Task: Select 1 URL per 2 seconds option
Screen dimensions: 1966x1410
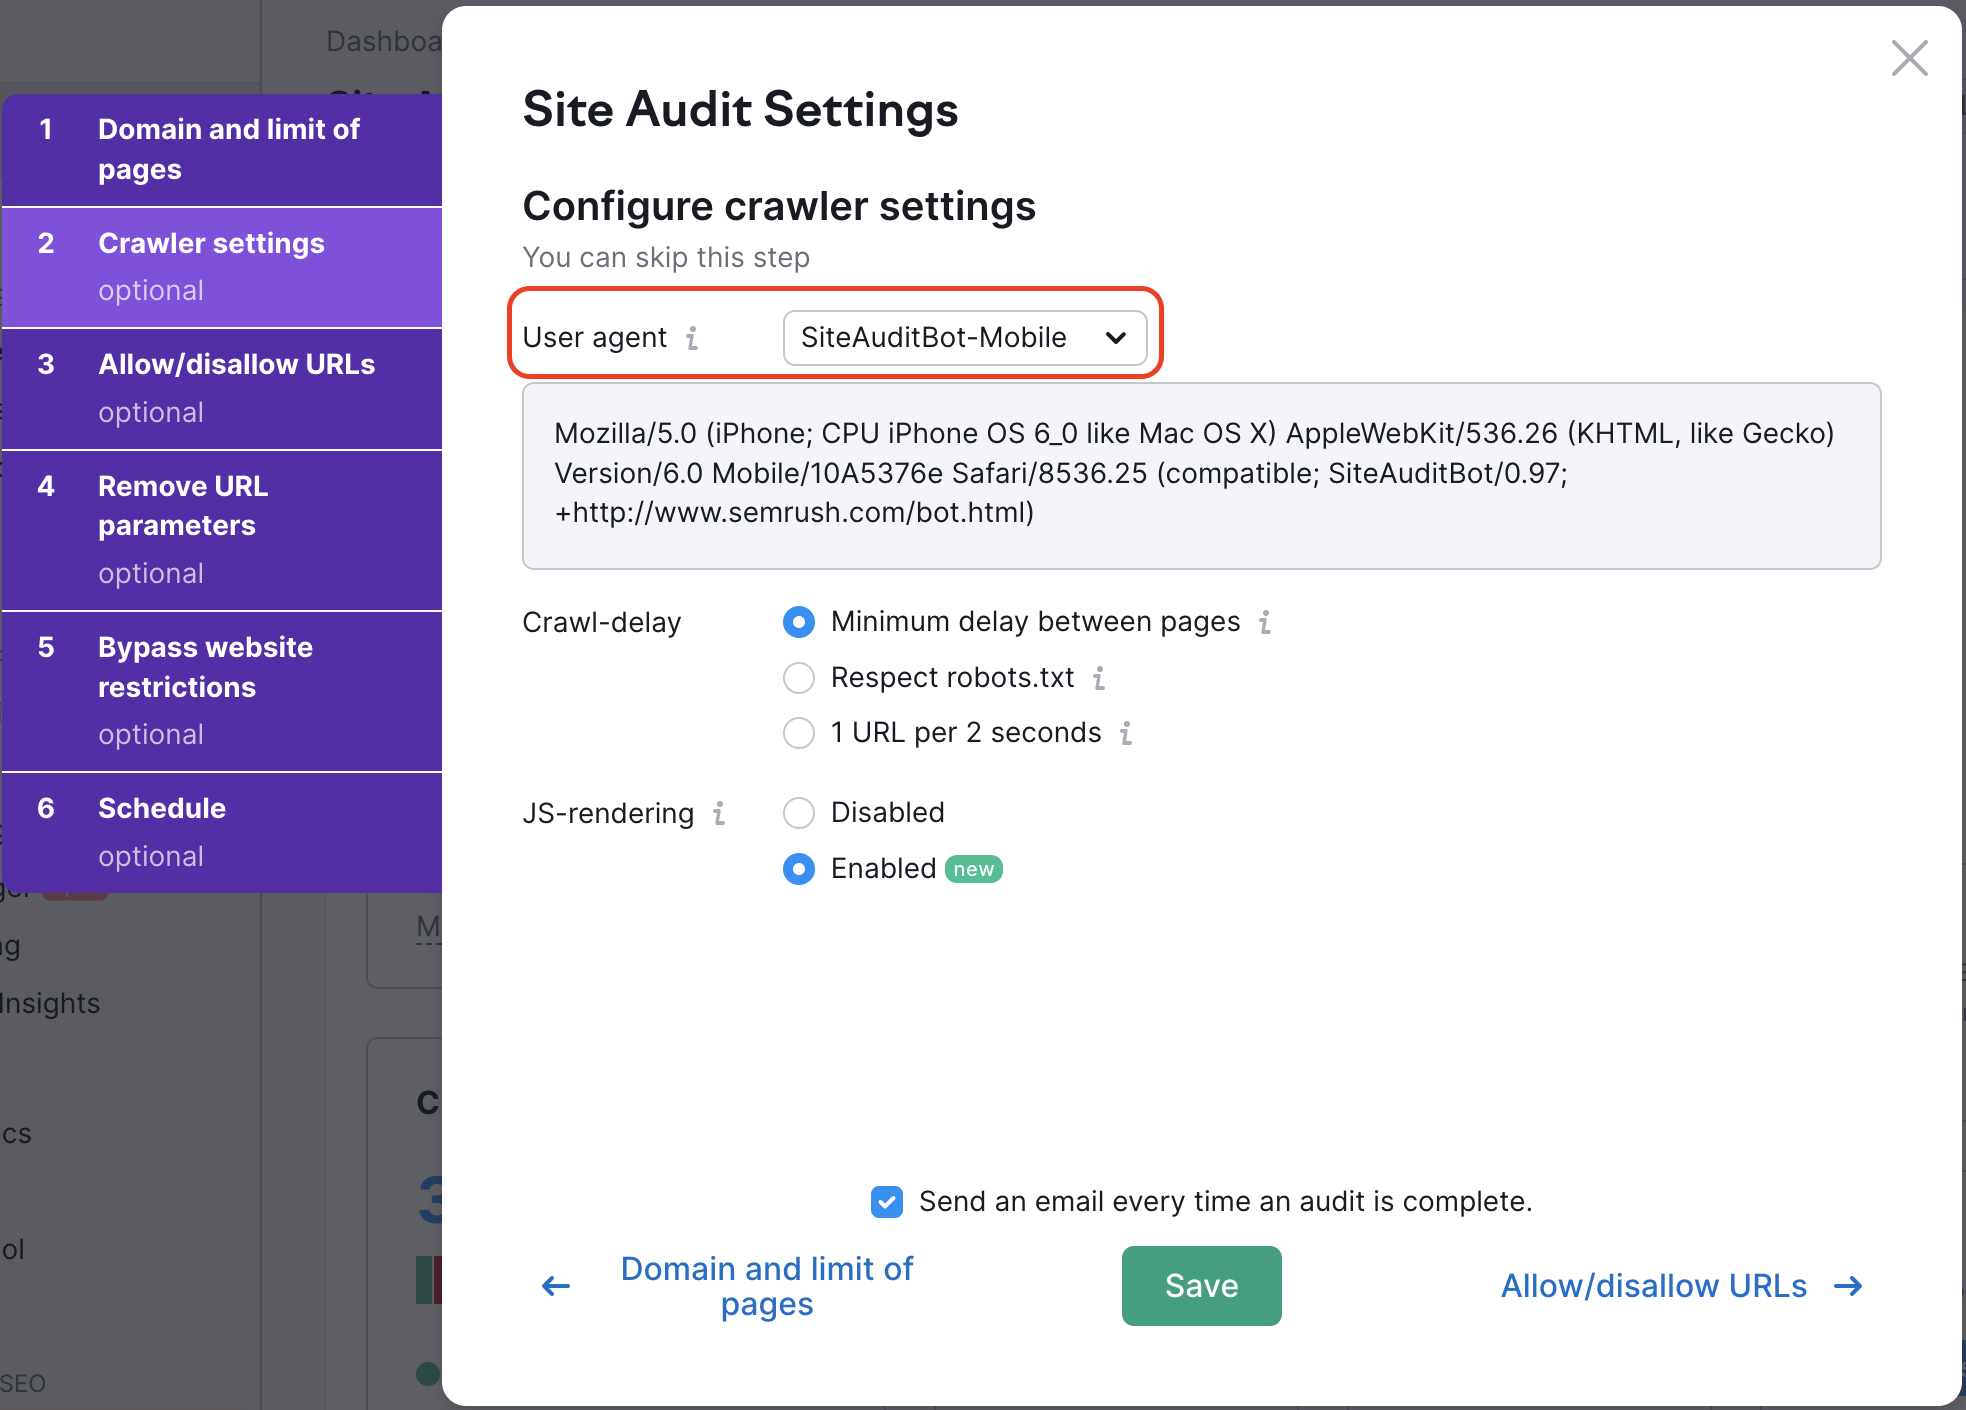Action: coord(799,733)
